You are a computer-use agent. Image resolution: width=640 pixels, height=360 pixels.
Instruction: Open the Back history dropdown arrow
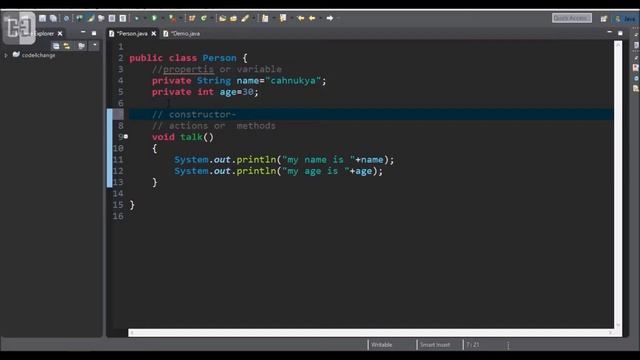[x=320, y=18]
